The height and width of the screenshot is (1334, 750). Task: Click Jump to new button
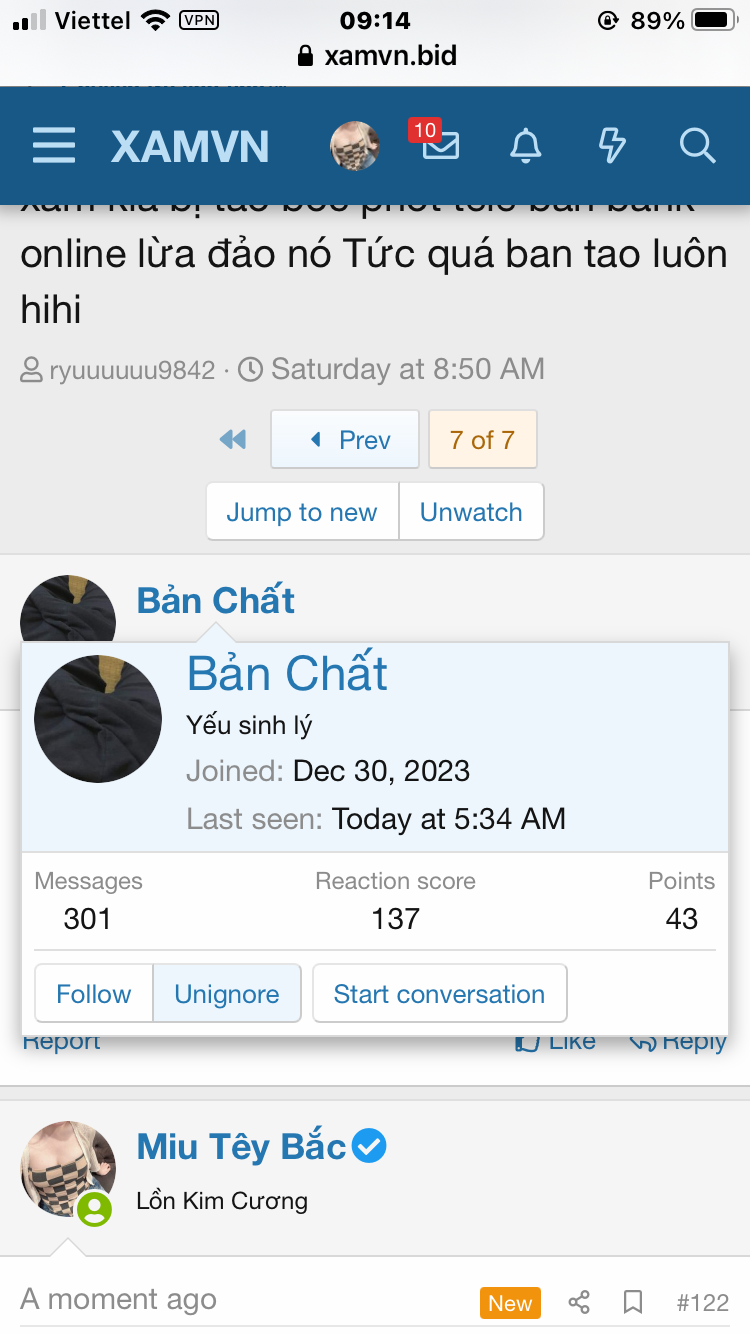(302, 512)
